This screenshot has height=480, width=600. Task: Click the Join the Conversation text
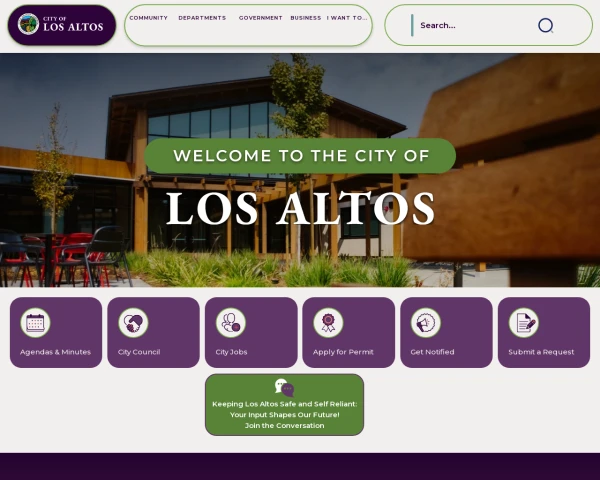pyautogui.click(x=284, y=426)
